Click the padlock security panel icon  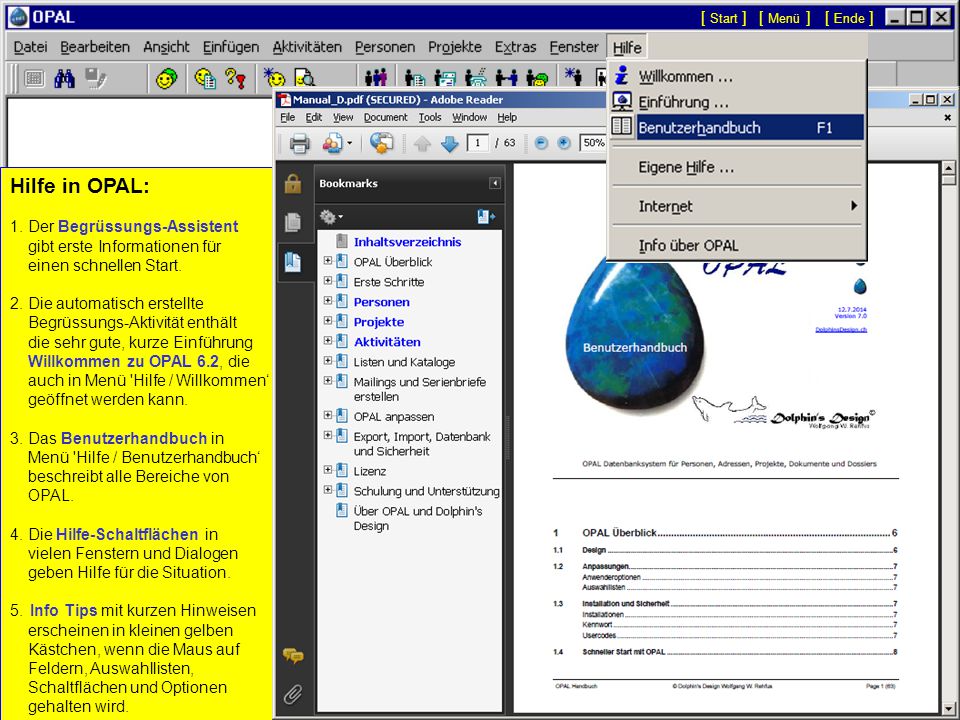[293, 184]
